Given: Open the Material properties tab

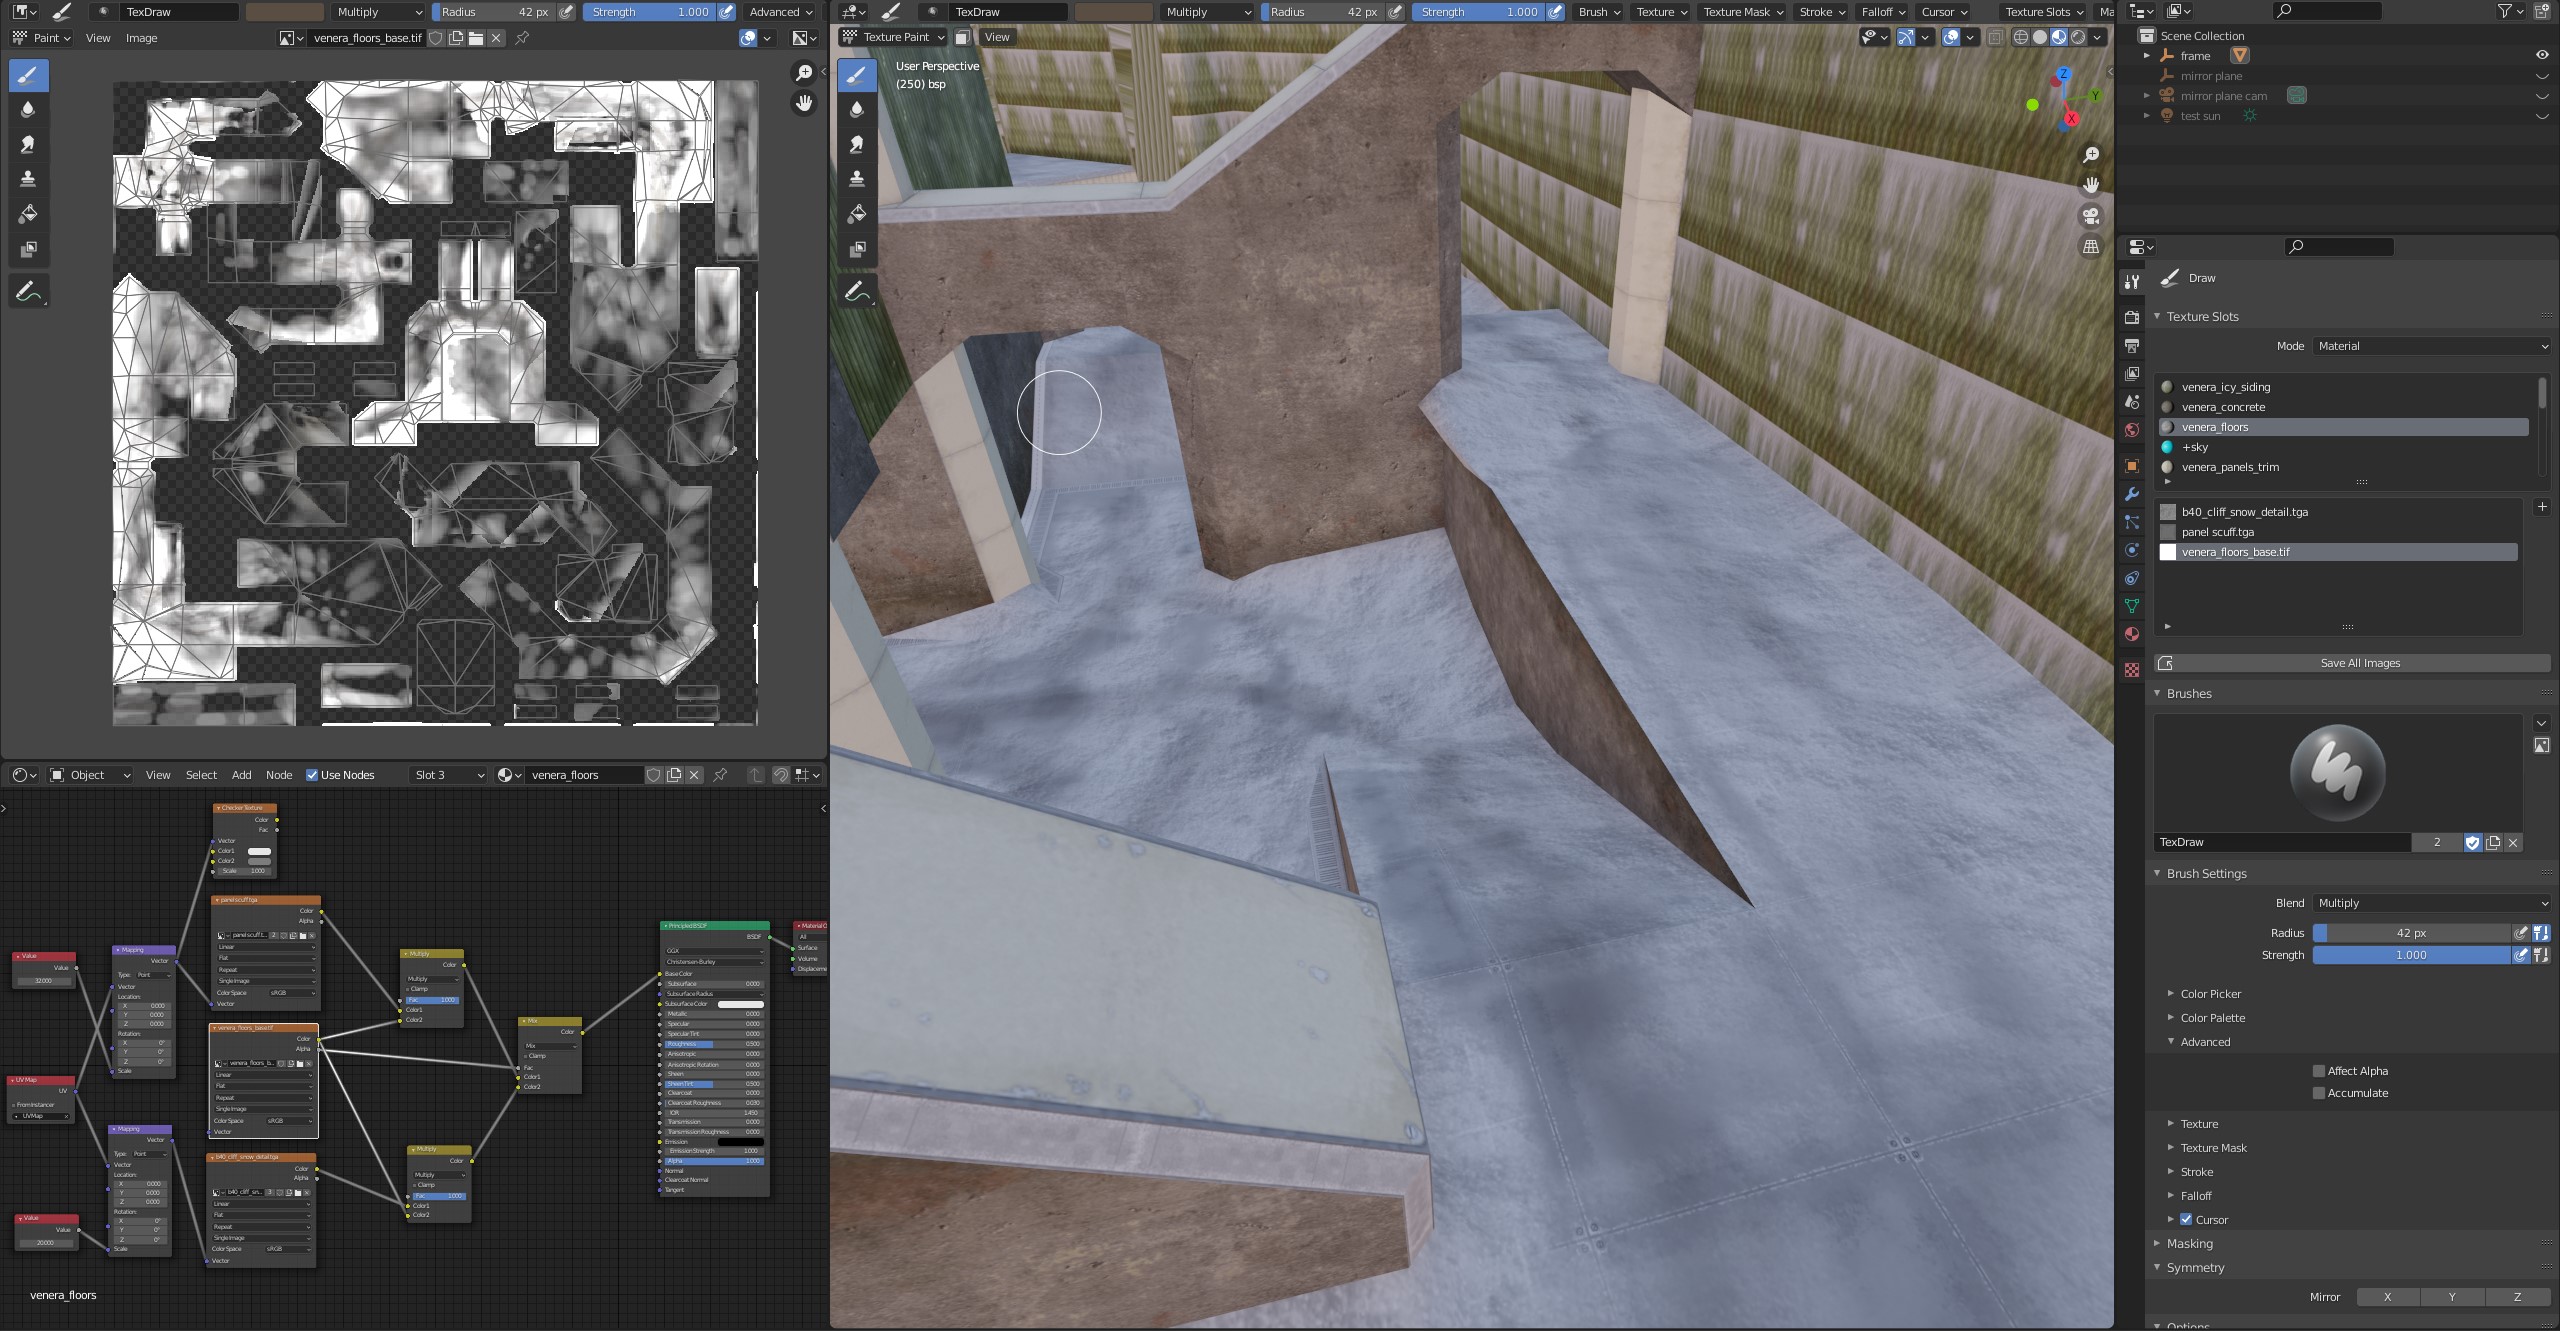Looking at the screenshot, I should click(2132, 634).
